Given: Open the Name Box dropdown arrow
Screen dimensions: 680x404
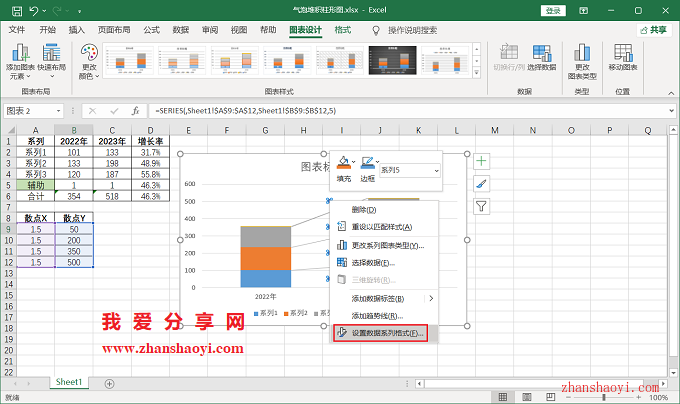Looking at the screenshot, I should (58, 111).
